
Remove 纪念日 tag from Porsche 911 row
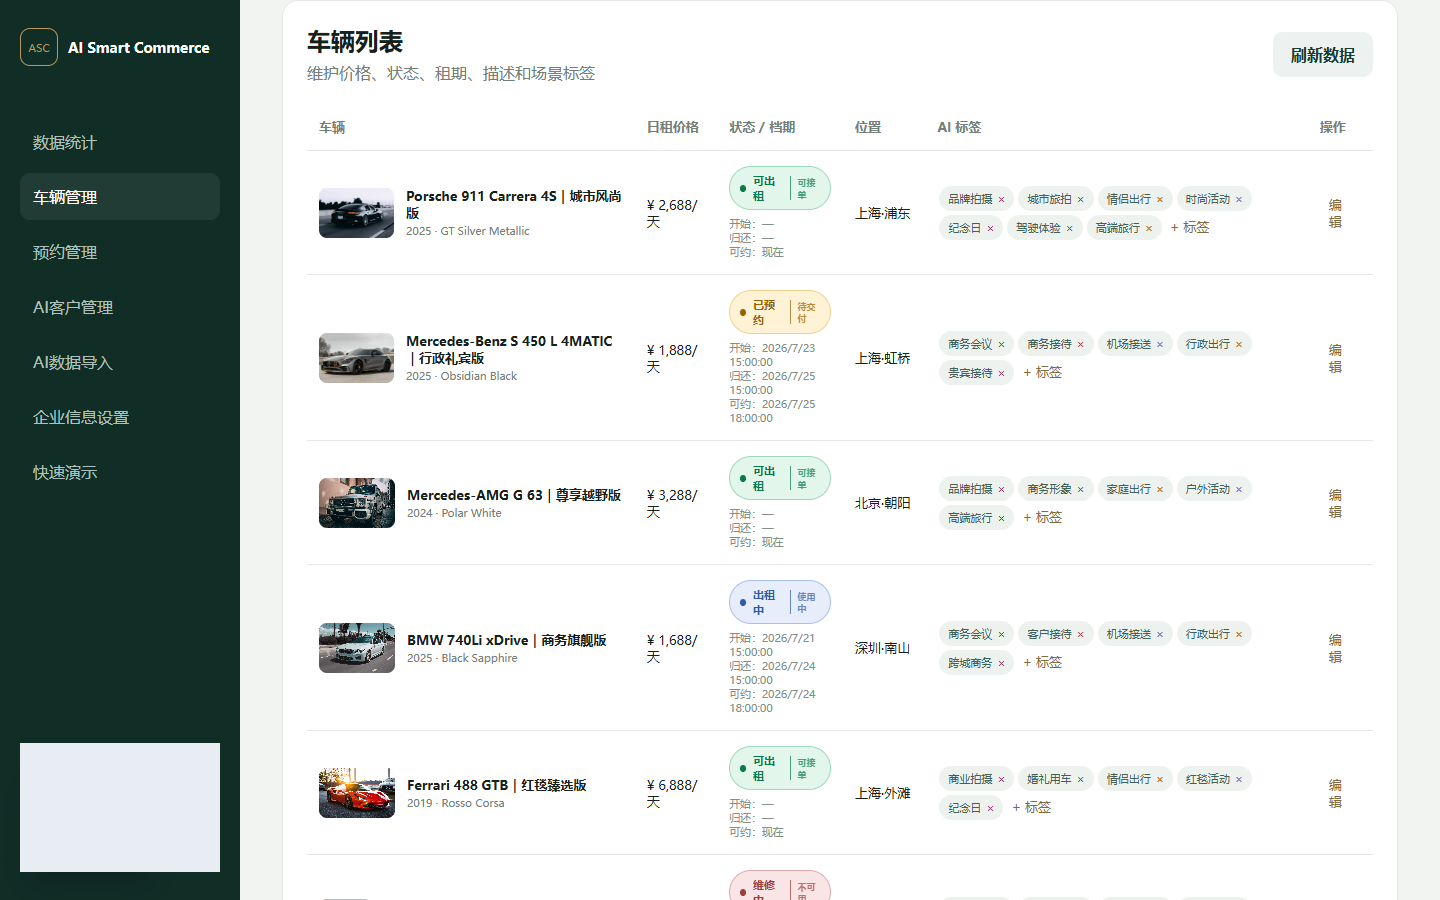point(990,228)
